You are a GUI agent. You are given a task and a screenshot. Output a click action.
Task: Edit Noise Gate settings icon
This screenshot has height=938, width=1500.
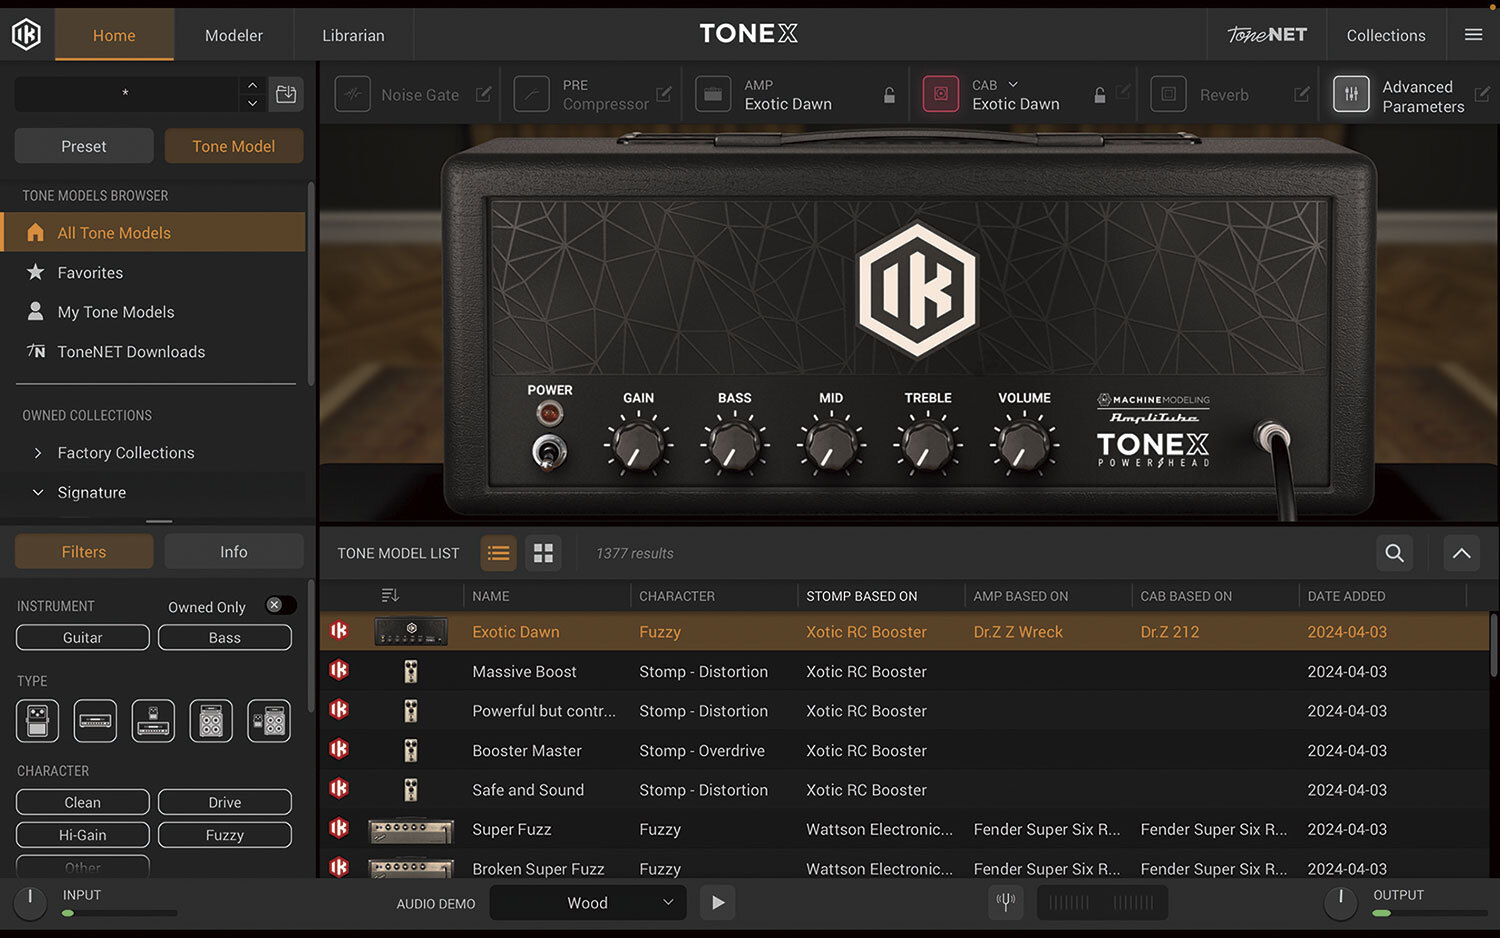click(x=484, y=94)
